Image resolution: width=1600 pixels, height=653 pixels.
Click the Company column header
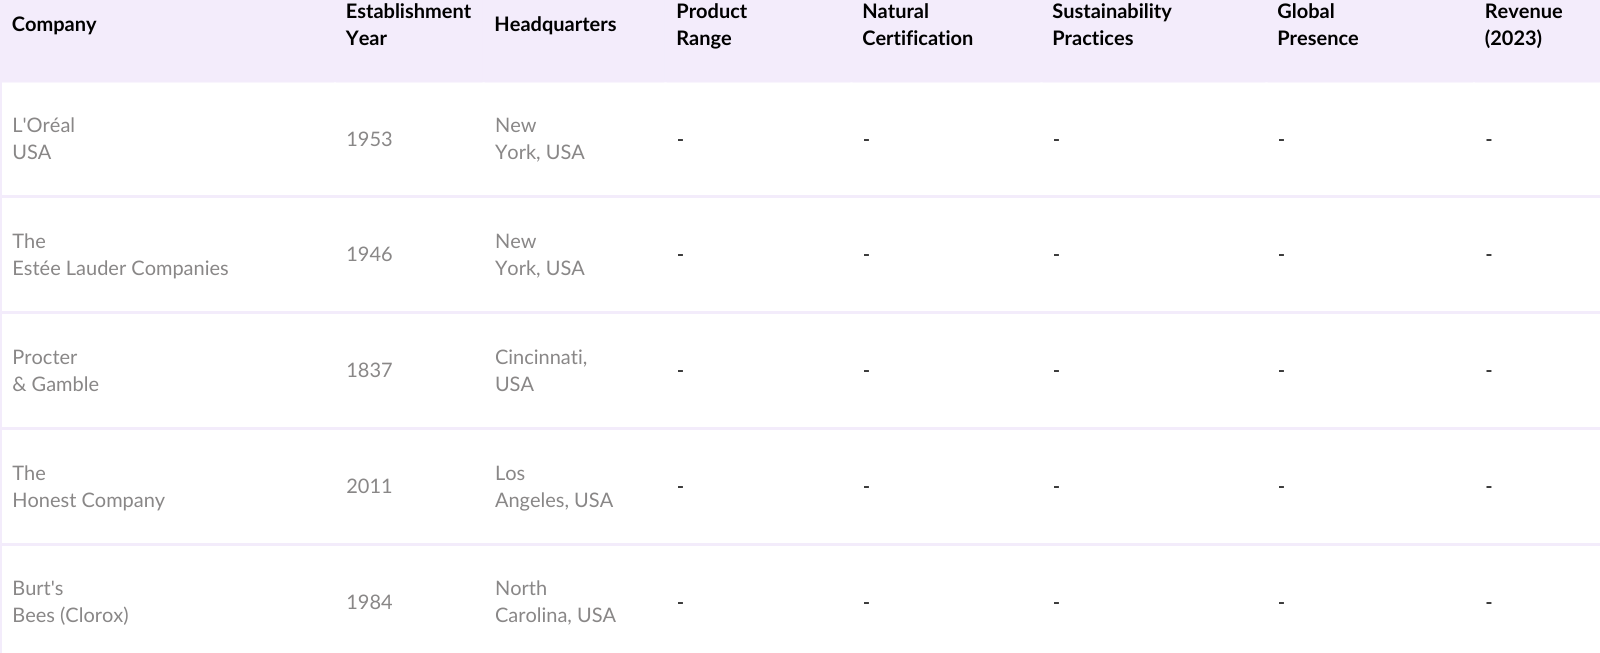(54, 24)
